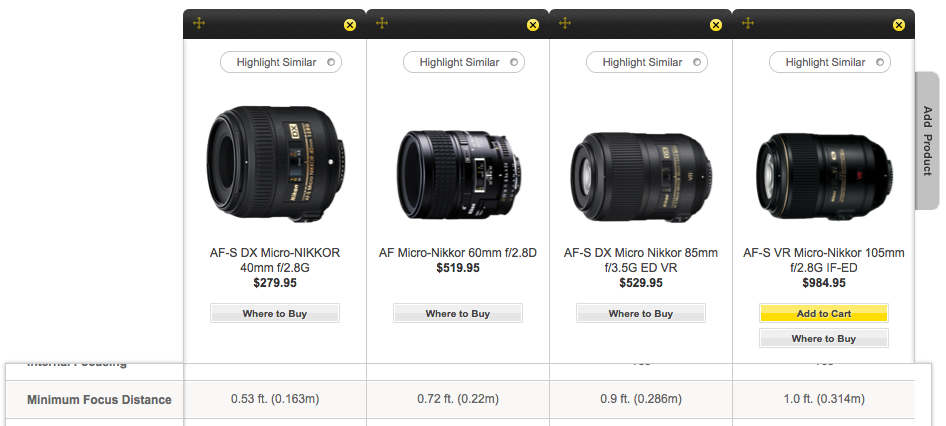Image resolution: width=946 pixels, height=426 pixels.
Task: Click move handle icon on 85mm lens column
Action: [x=565, y=23]
